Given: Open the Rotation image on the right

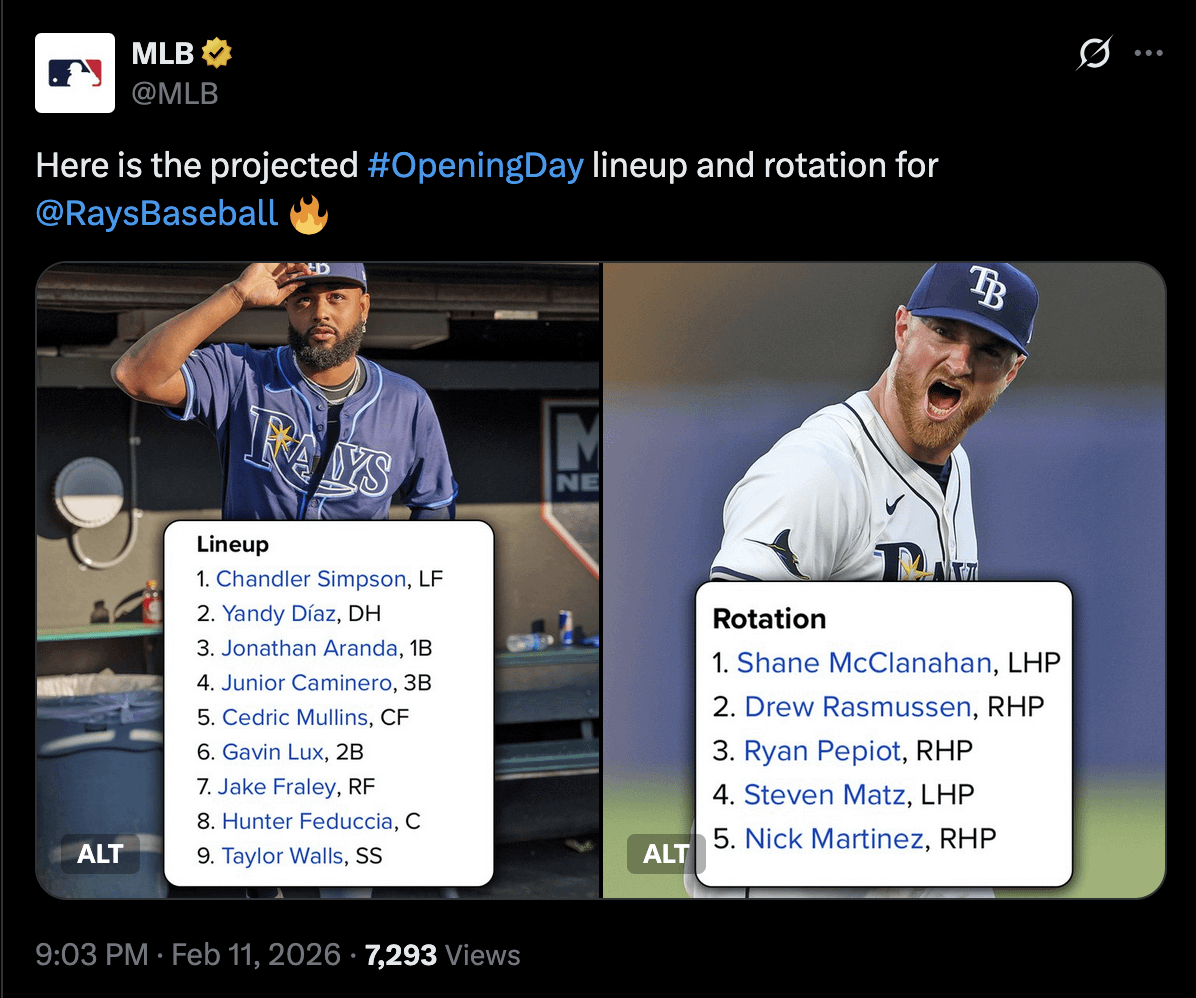Looking at the screenshot, I should 884,420.
